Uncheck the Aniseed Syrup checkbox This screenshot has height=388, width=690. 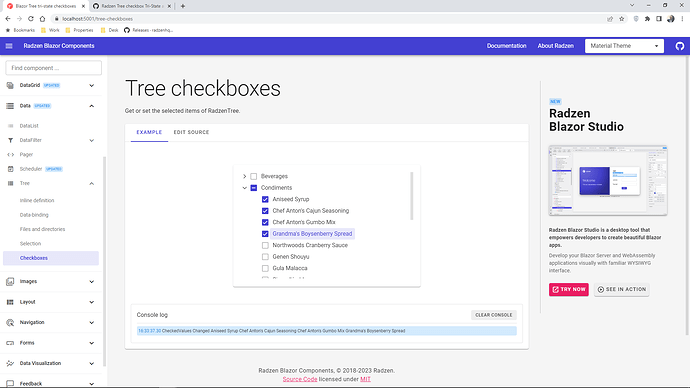[265, 199]
